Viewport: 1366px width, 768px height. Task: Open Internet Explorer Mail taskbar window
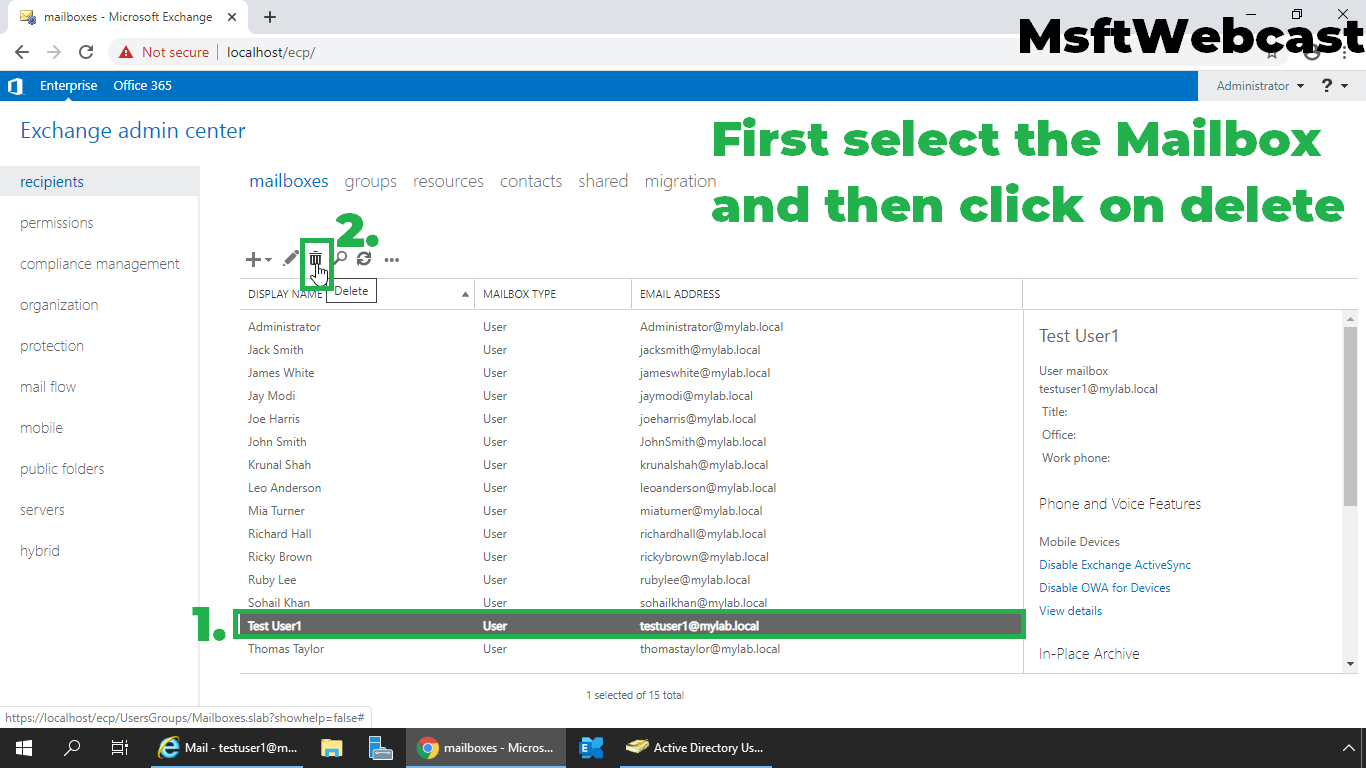pyautogui.click(x=229, y=748)
